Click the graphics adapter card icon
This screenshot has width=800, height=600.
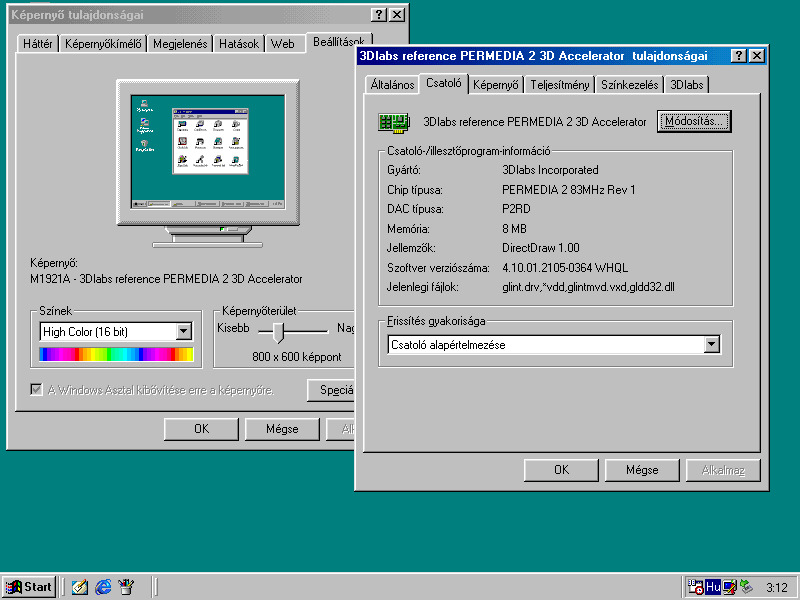[394, 122]
